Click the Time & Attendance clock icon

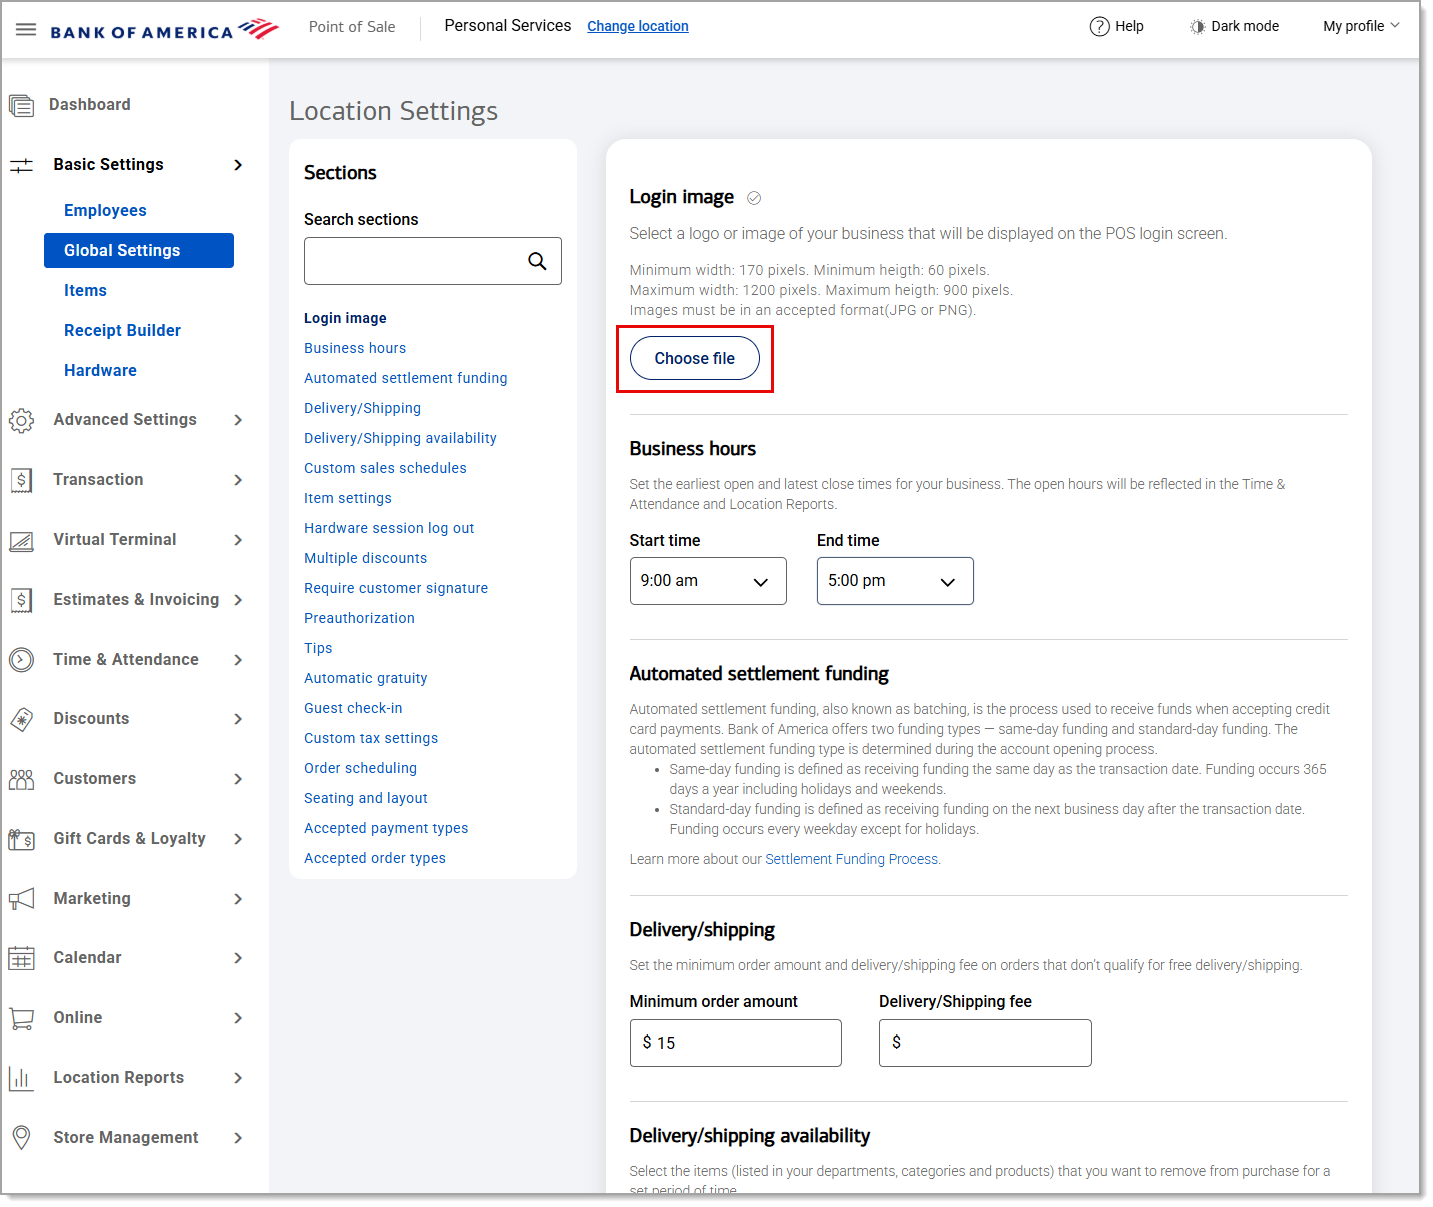click(21, 660)
